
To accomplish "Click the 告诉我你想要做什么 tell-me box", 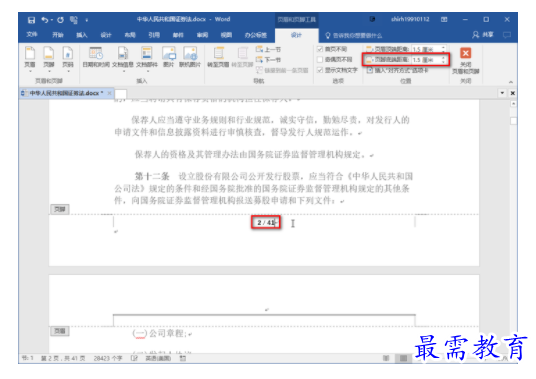I will (354, 35).
